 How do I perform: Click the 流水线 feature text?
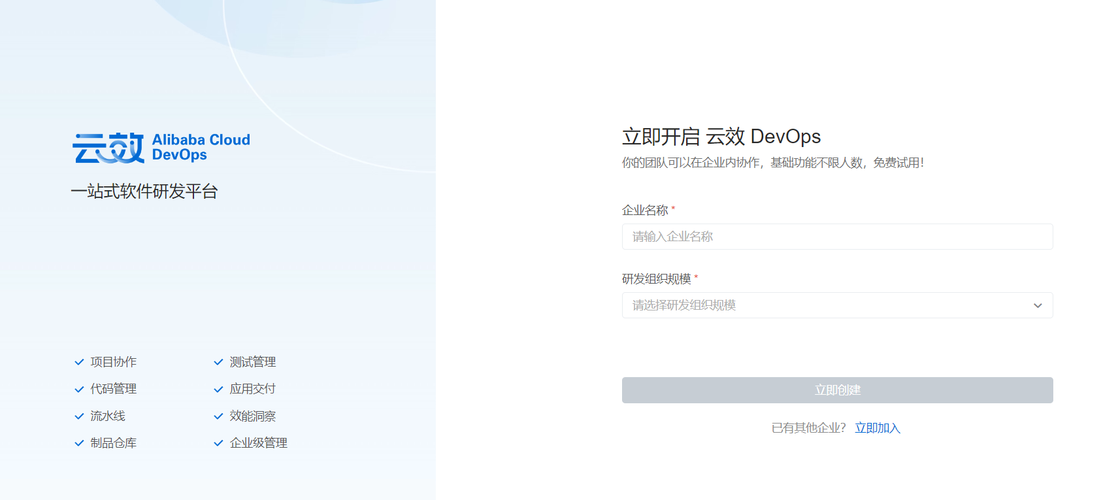[x=108, y=417]
